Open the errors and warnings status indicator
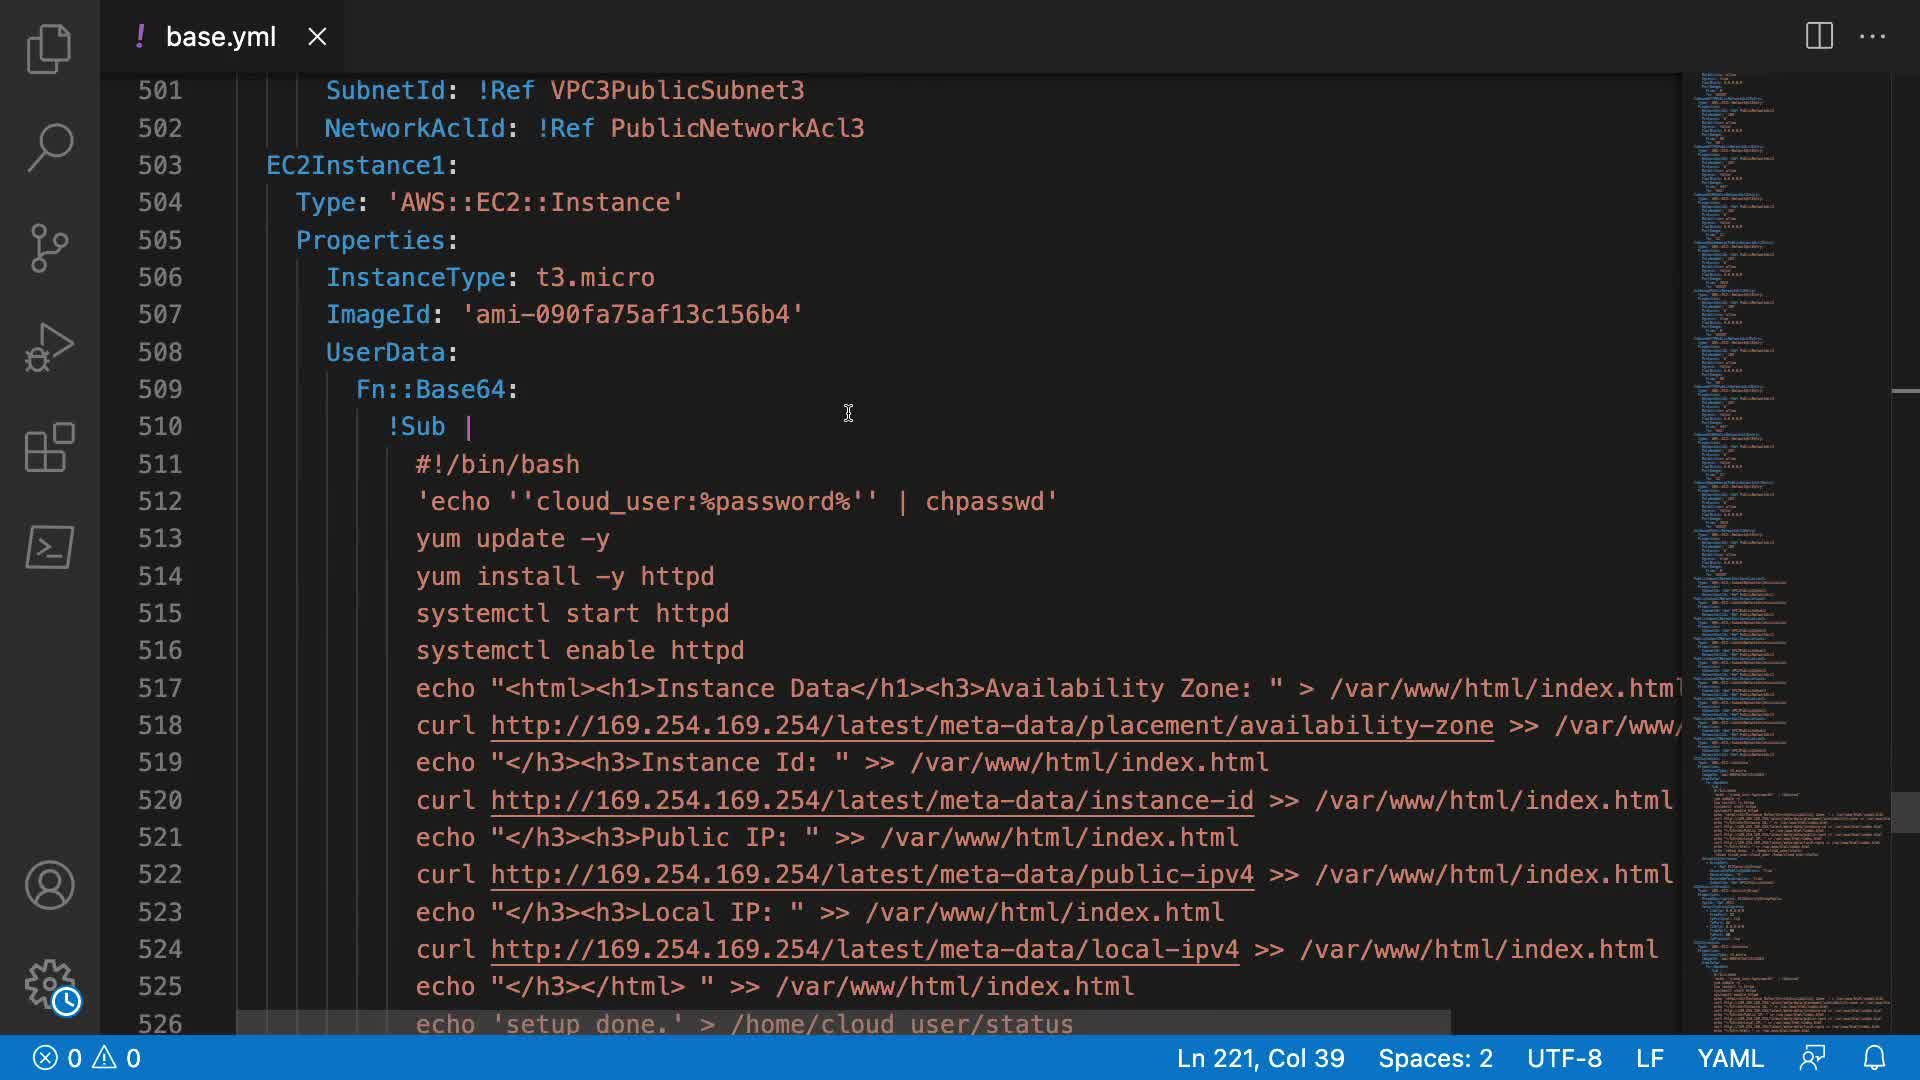1920x1080 pixels. point(87,1058)
